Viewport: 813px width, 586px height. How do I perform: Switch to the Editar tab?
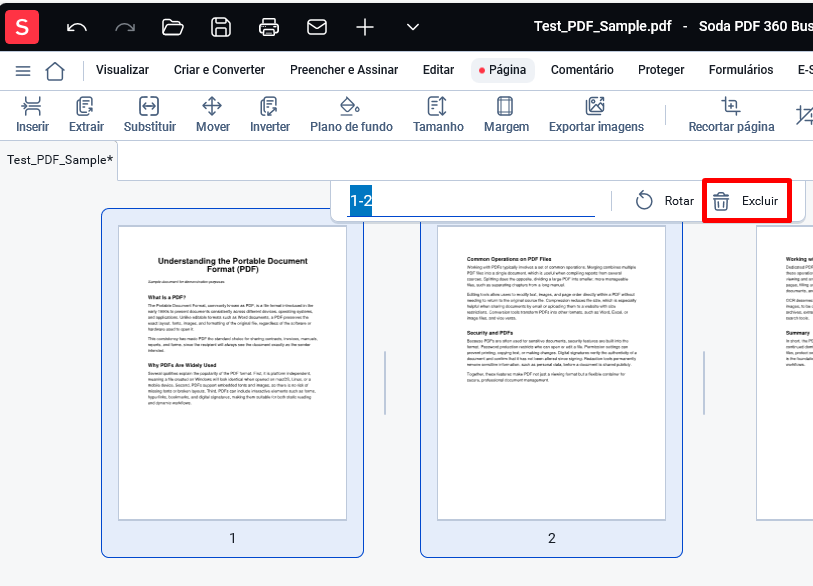point(438,70)
